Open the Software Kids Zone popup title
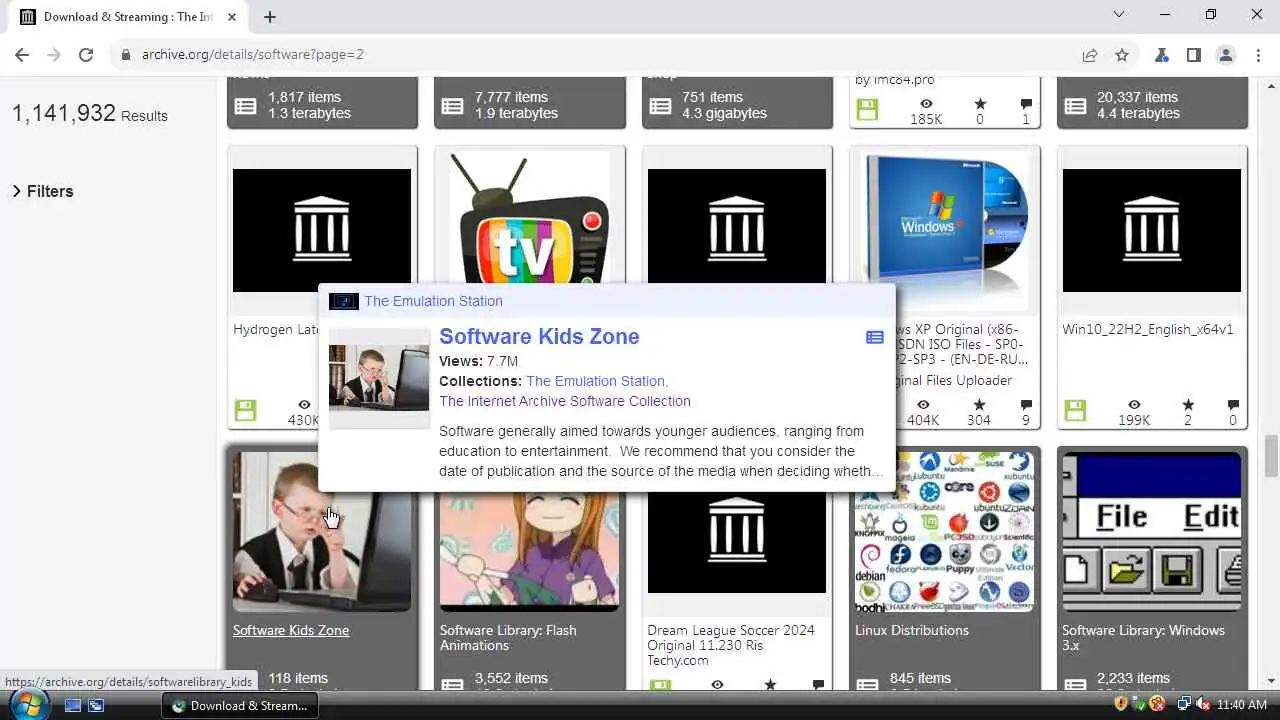 pyautogui.click(x=539, y=337)
